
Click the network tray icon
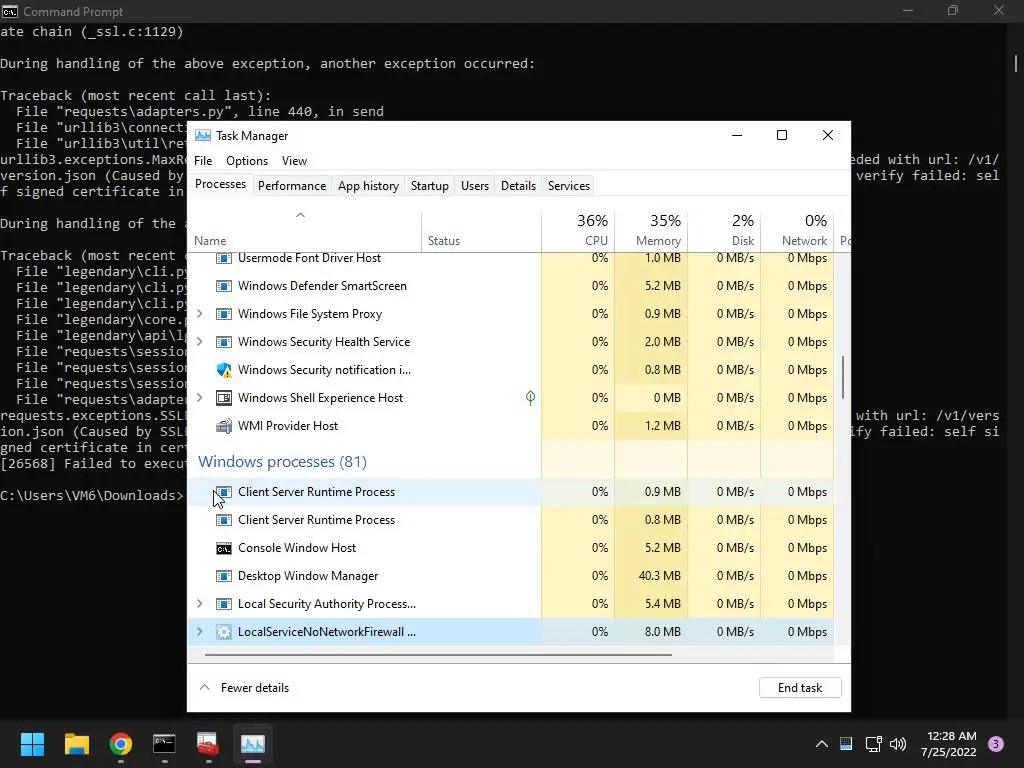point(873,744)
